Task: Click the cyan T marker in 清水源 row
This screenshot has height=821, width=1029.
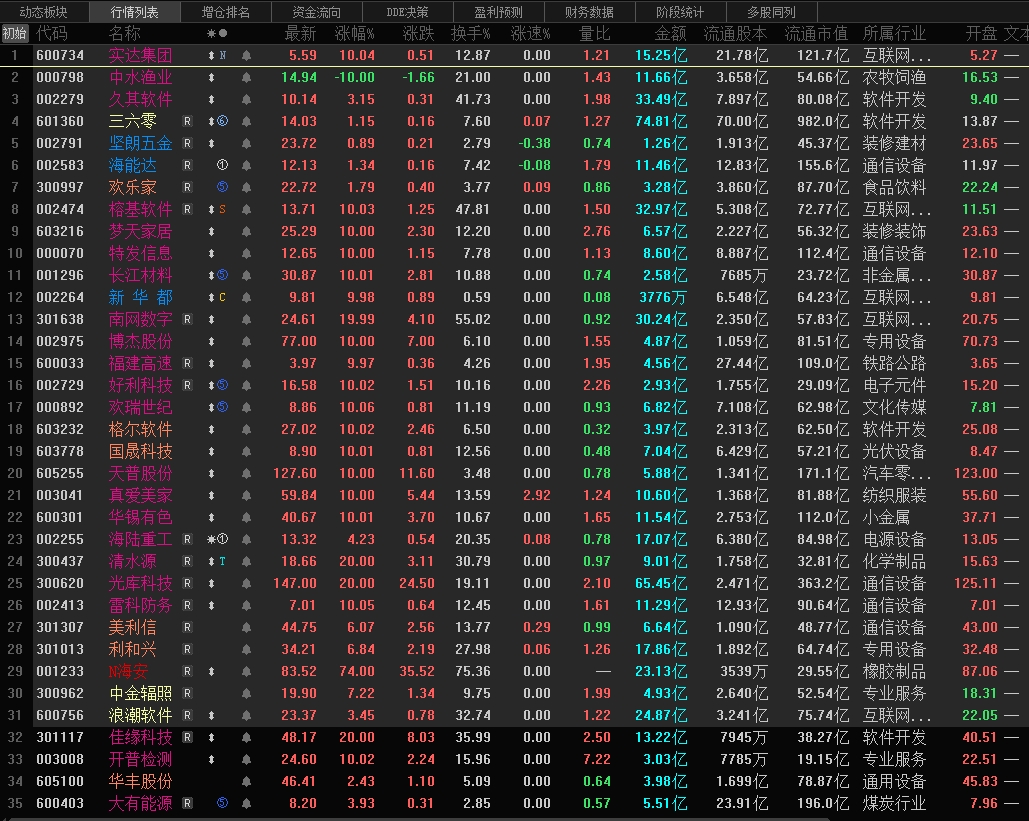Action: click(222, 561)
